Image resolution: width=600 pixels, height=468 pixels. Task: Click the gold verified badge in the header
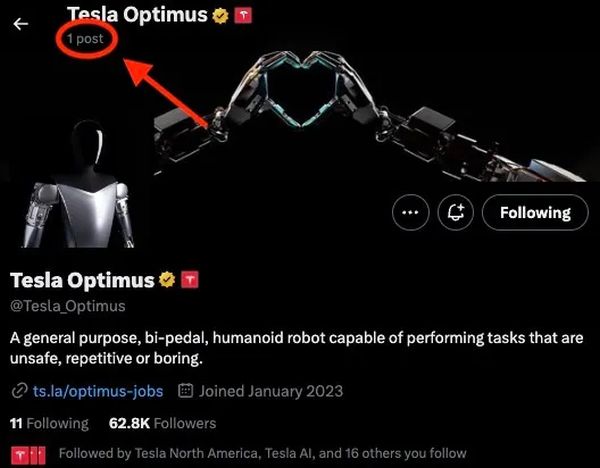pos(220,16)
